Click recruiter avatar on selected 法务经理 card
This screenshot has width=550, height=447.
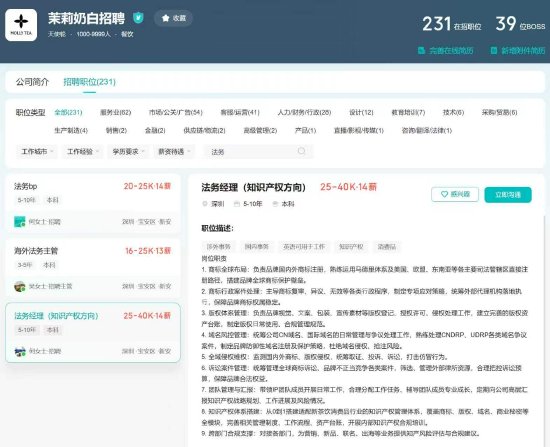coord(20,351)
